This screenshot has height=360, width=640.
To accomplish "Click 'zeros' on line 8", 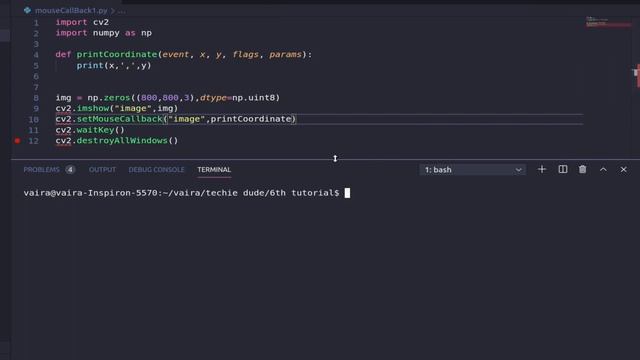I will coord(117,98).
